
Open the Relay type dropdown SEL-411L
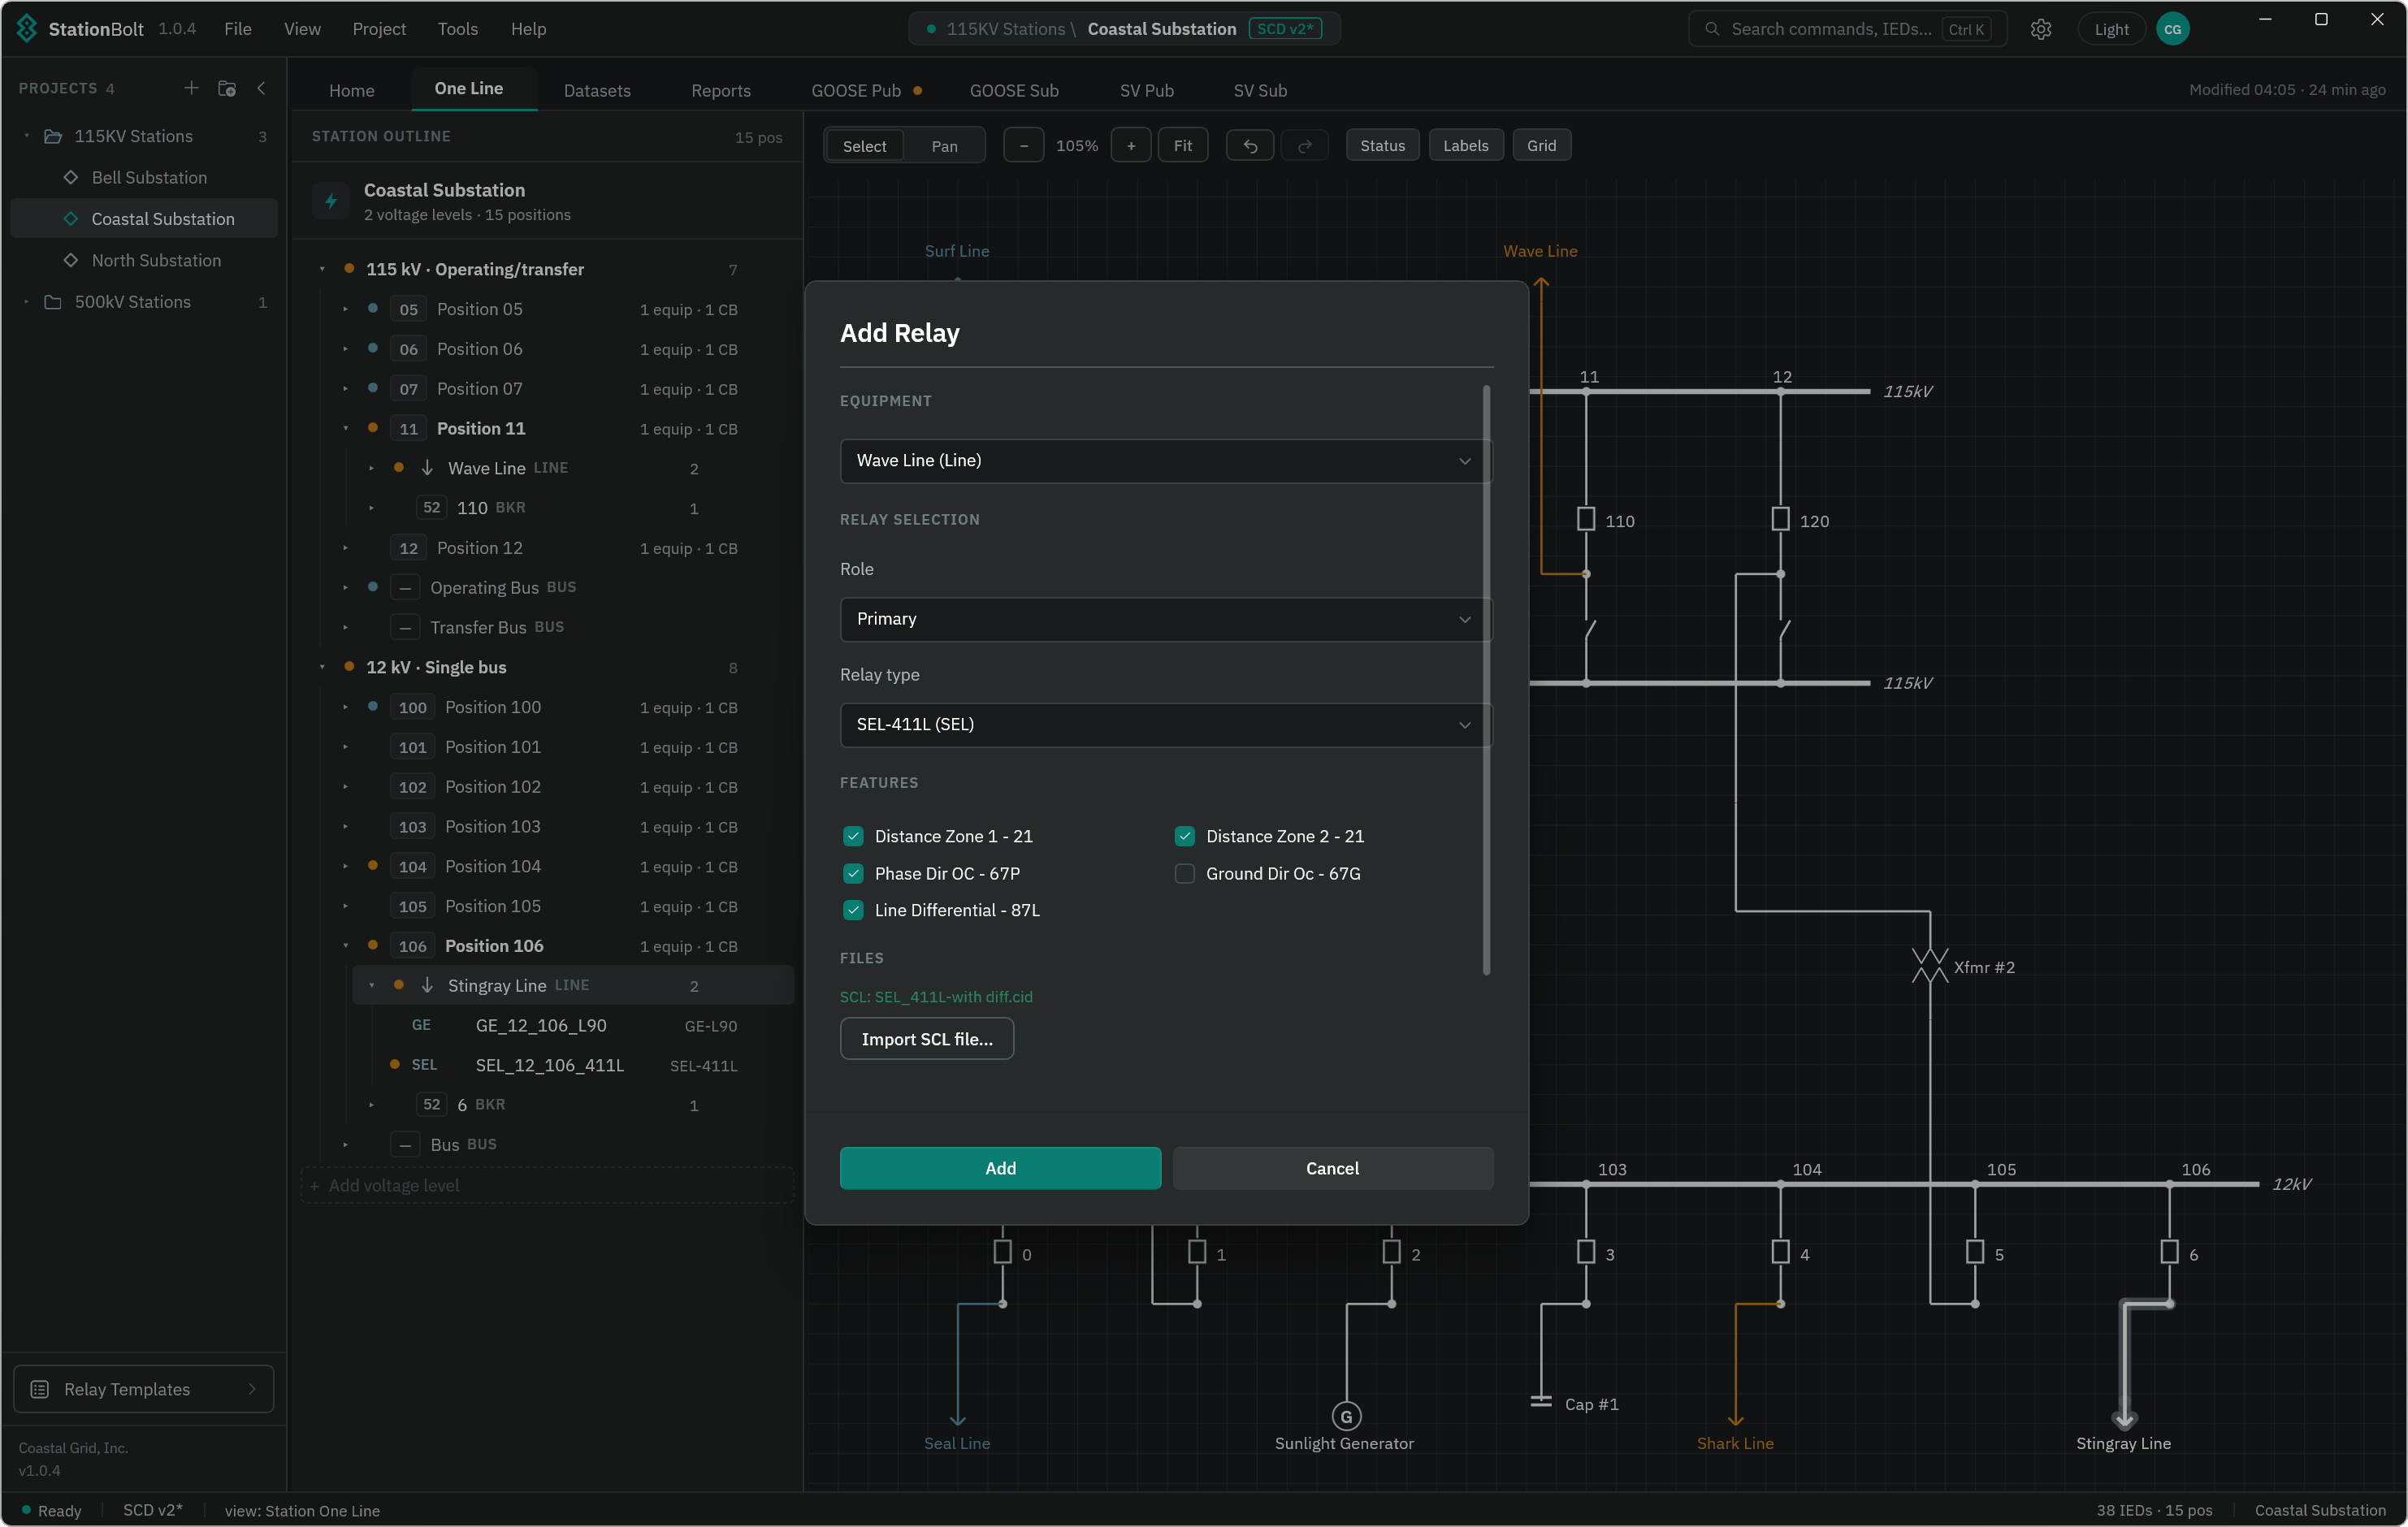[1165, 725]
